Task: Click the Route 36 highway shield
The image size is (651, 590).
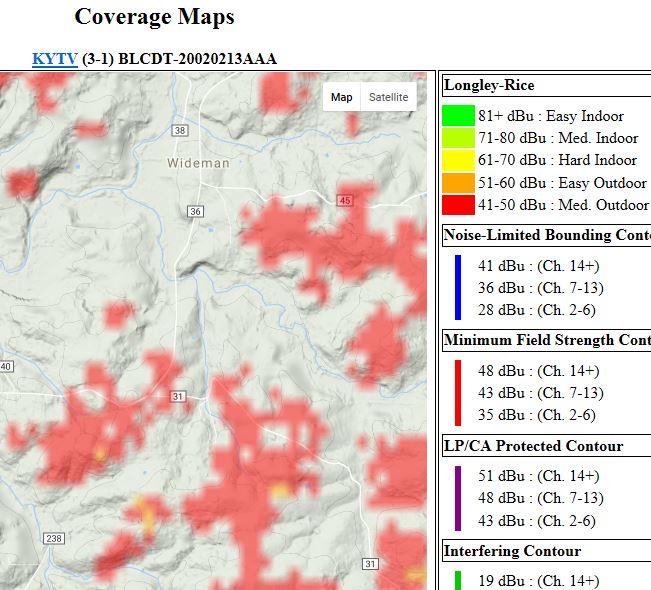Action: point(195,211)
